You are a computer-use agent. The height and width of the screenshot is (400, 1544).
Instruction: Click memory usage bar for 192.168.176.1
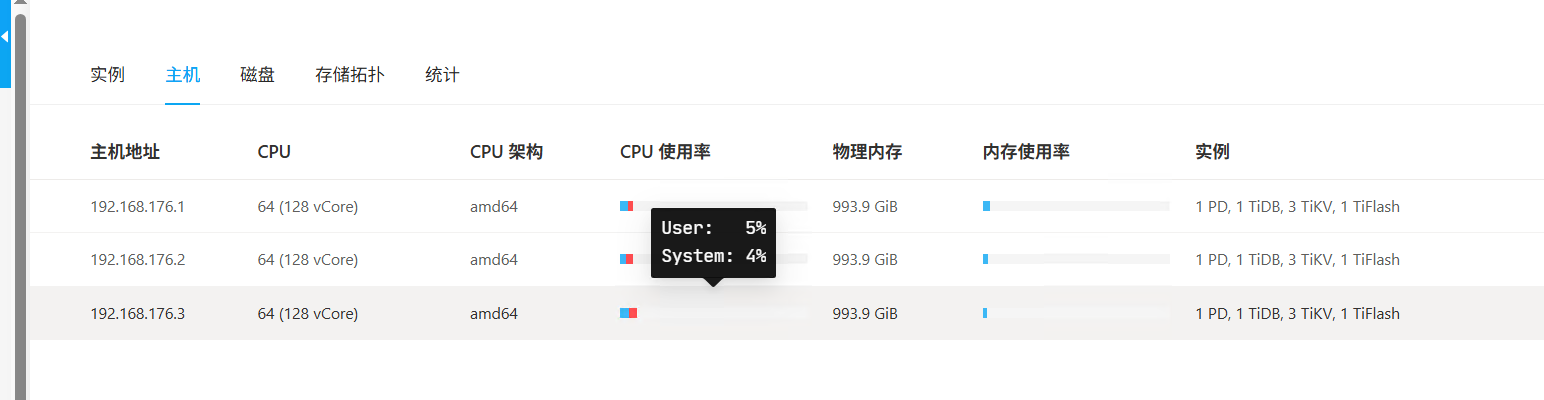(x=1076, y=206)
